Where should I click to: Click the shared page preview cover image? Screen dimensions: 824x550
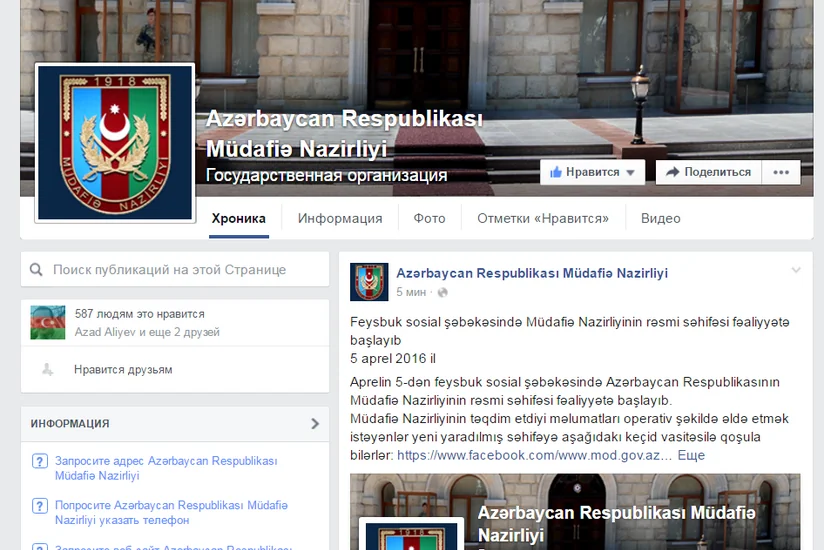tap(575, 512)
